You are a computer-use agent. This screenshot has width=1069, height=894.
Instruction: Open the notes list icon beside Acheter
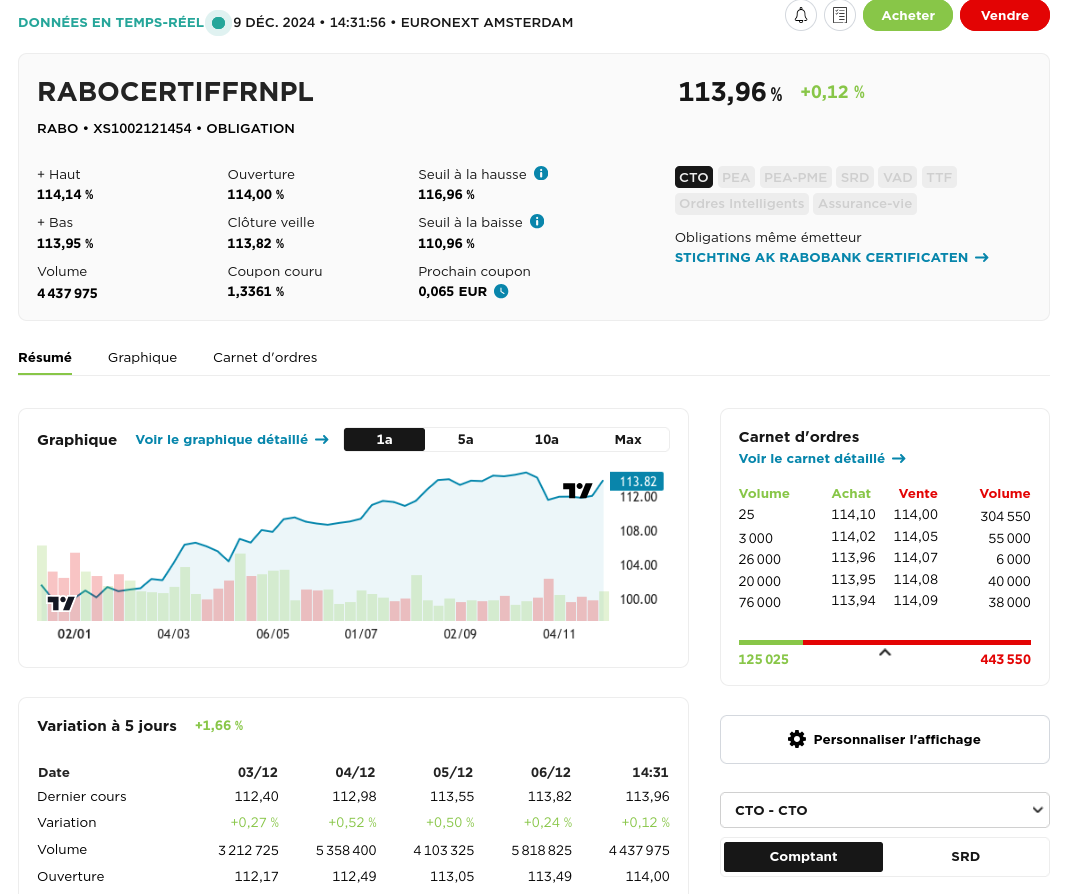pos(840,16)
